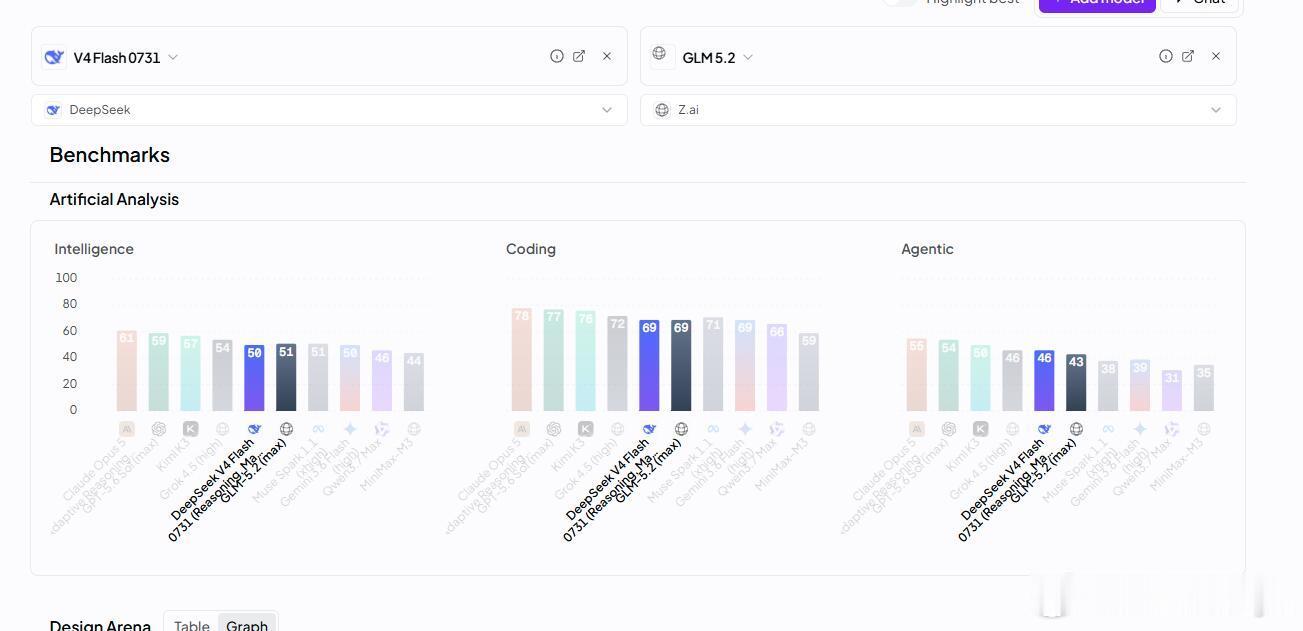Switch Design Arena to Table view
Viewport: 1303px width, 631px height.
pos(191,624)
